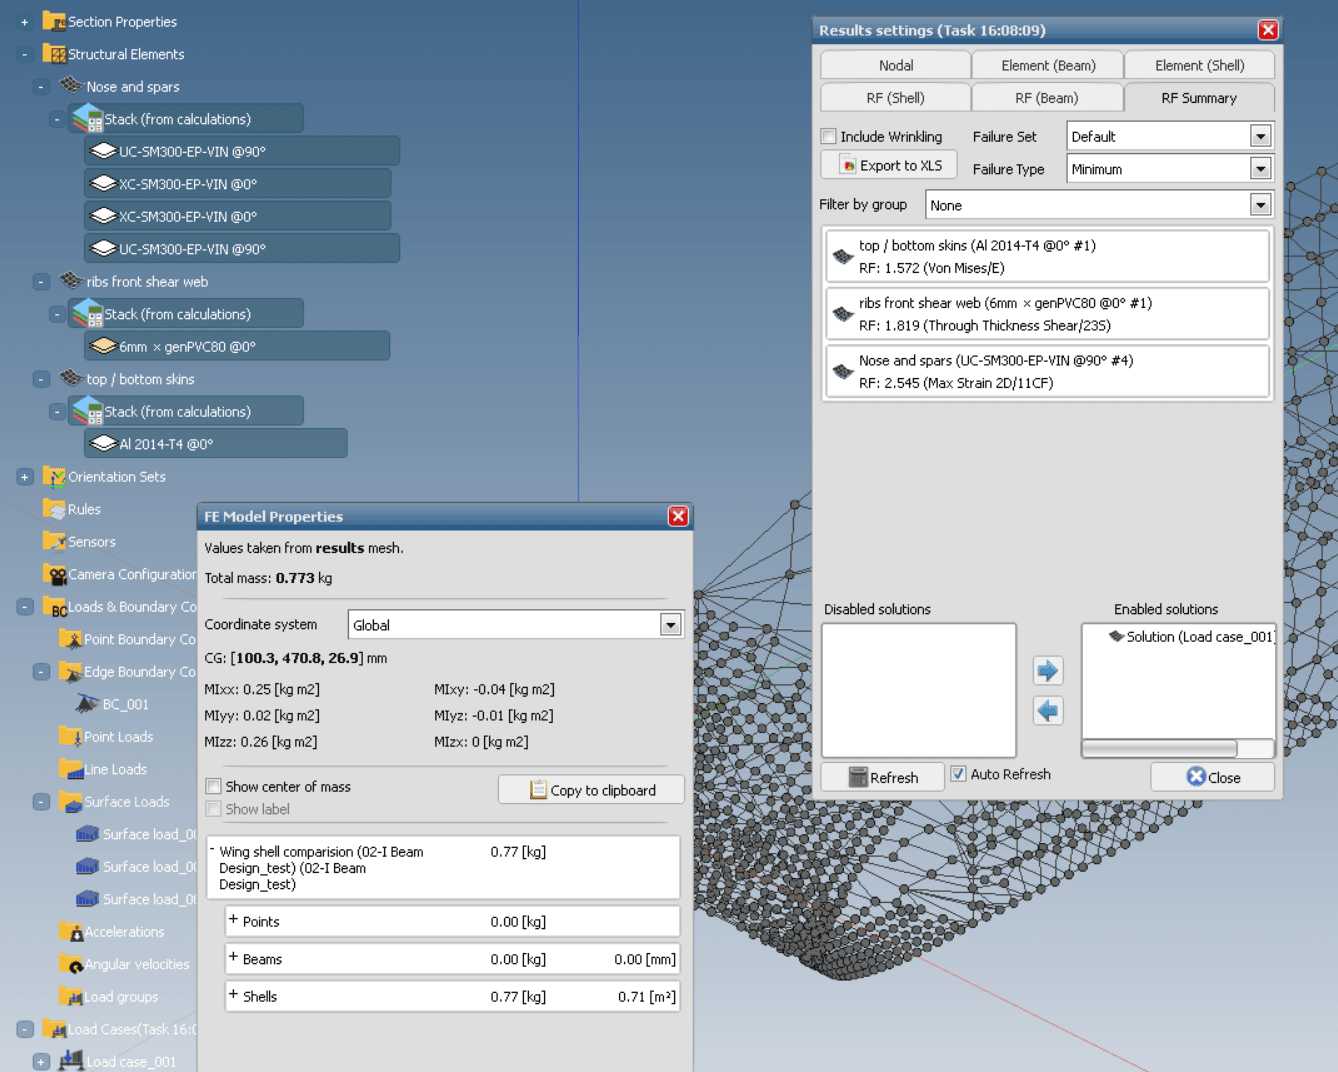1338x1072 pixels.
Task: Switch to the Element (Beam) tab
Action: [1048, 65]
